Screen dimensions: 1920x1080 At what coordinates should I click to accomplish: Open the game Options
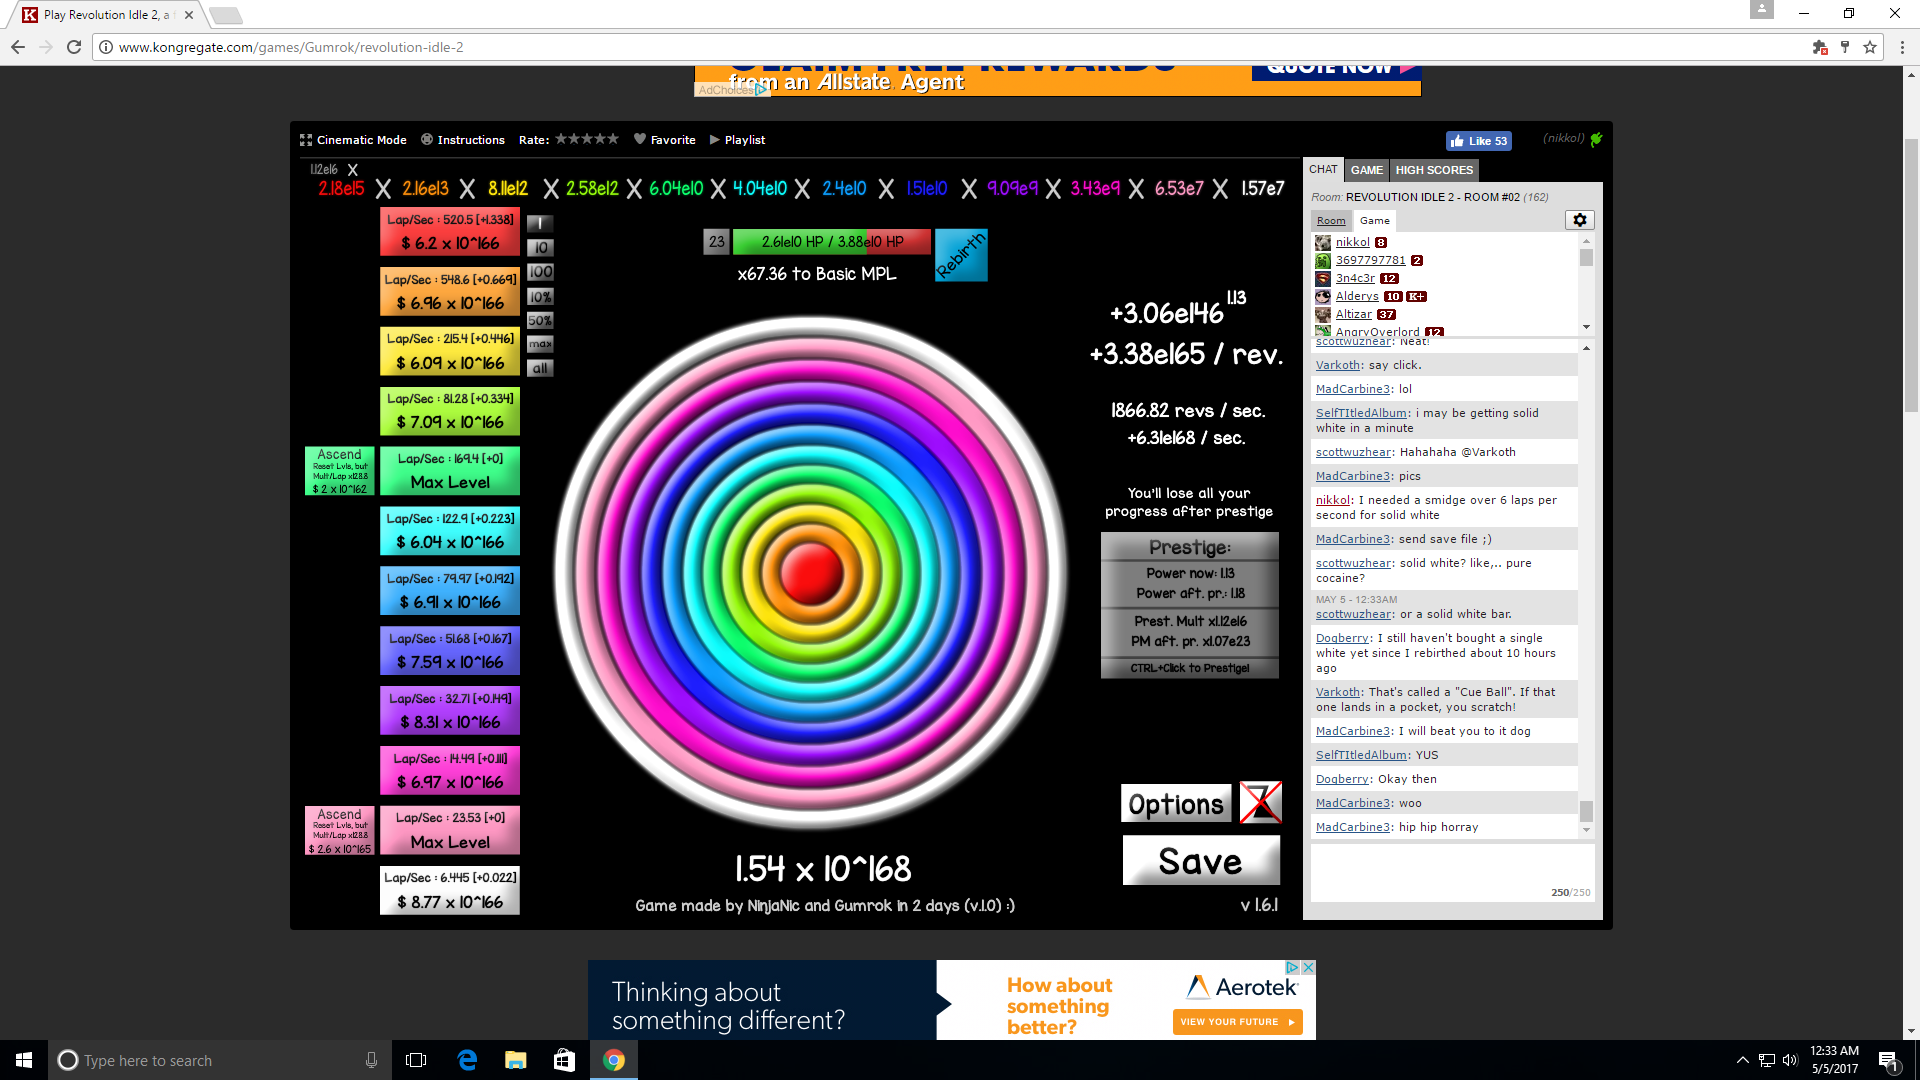tap(1176, 804)
